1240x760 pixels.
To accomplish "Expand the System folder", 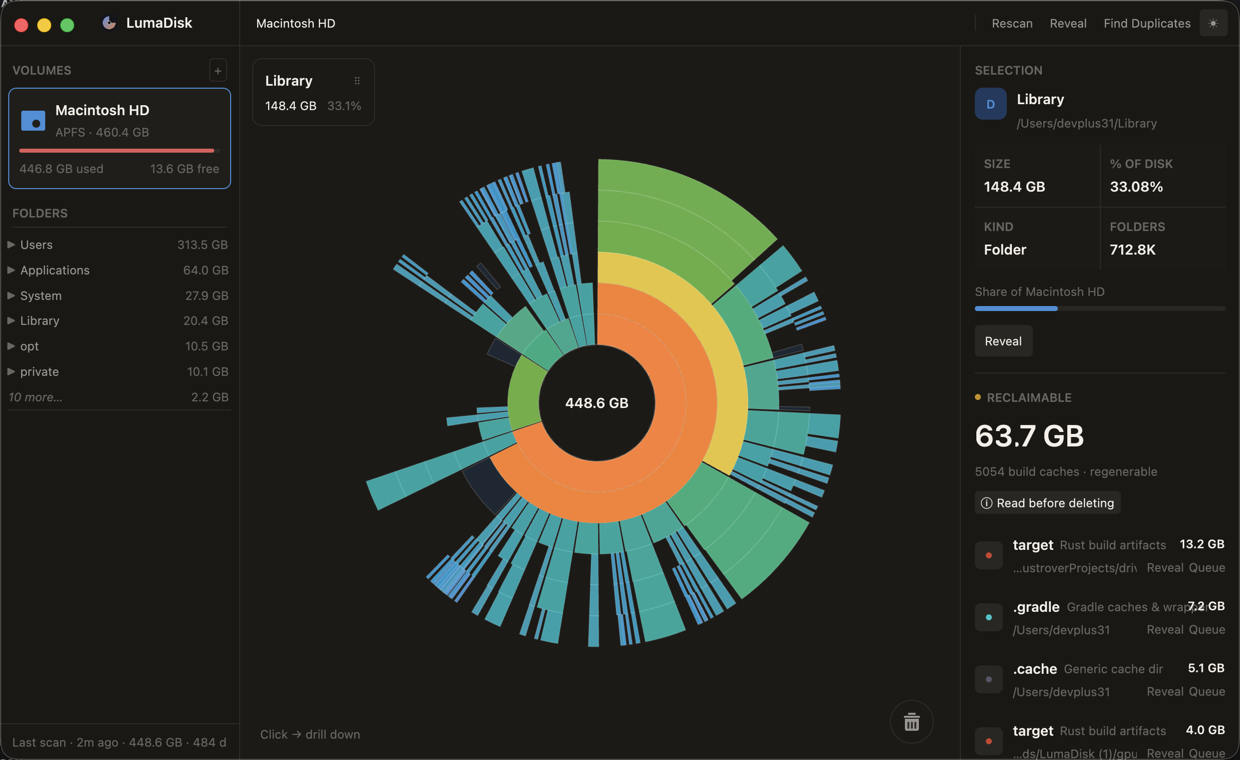I will [x=11, y=295].
